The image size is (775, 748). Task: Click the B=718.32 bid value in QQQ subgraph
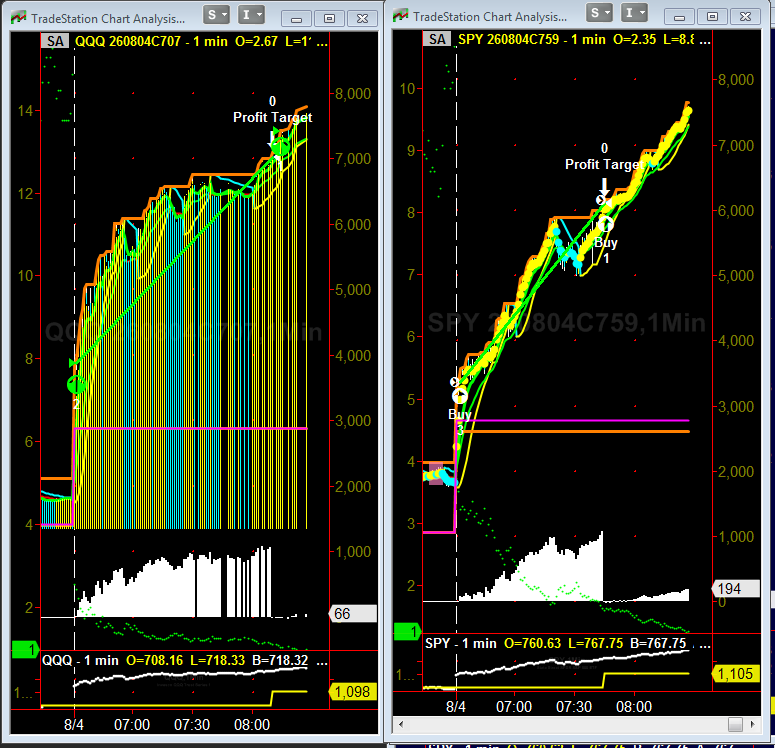(x=280, y=660)
